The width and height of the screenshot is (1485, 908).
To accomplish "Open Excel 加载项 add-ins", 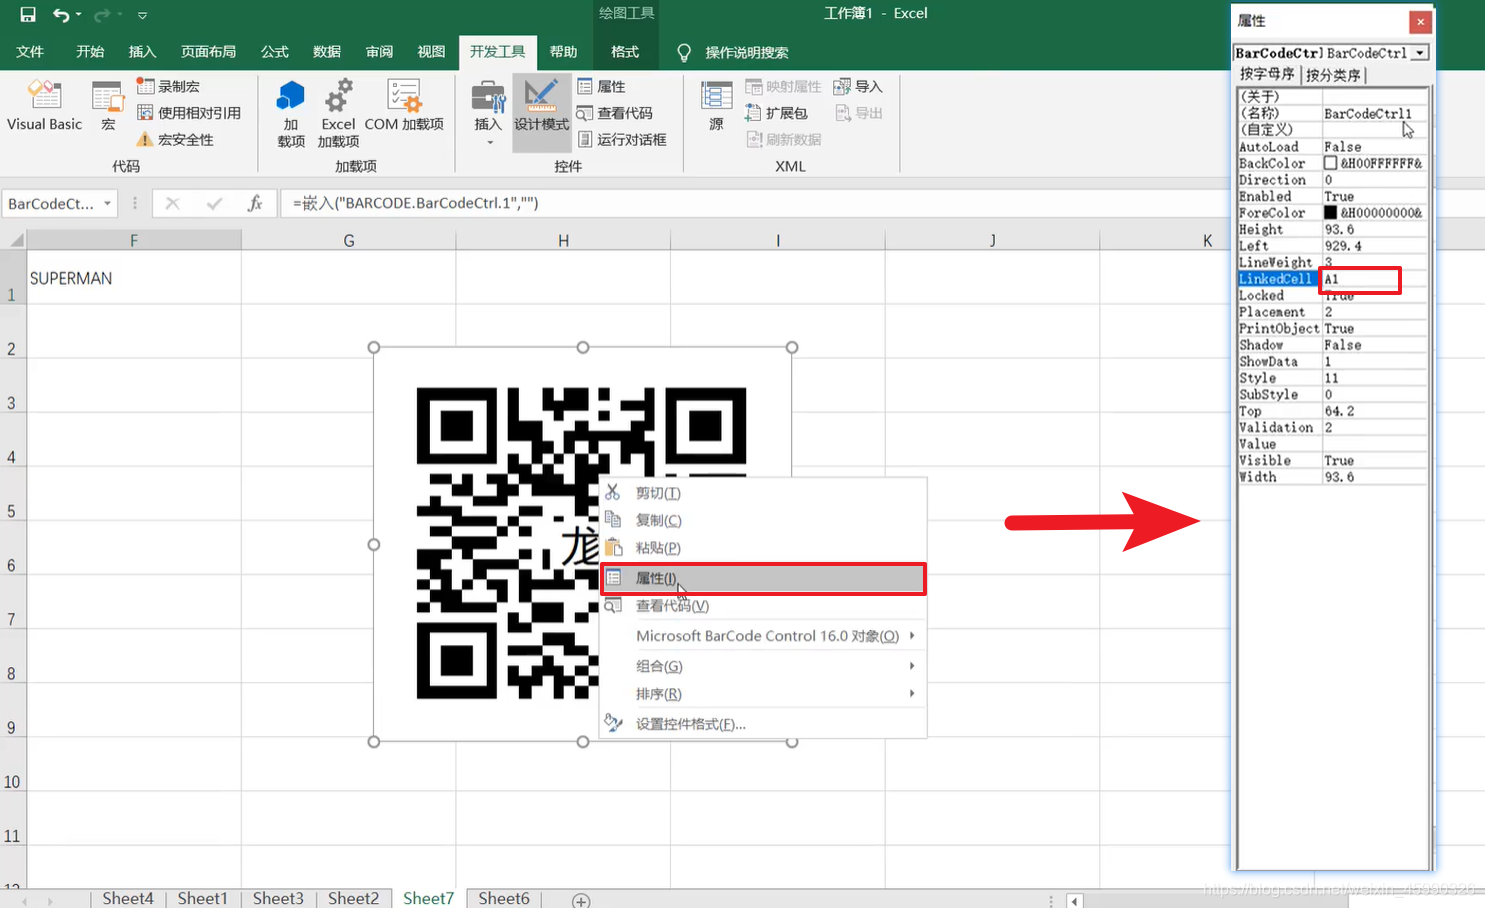I will click(338, 113).
